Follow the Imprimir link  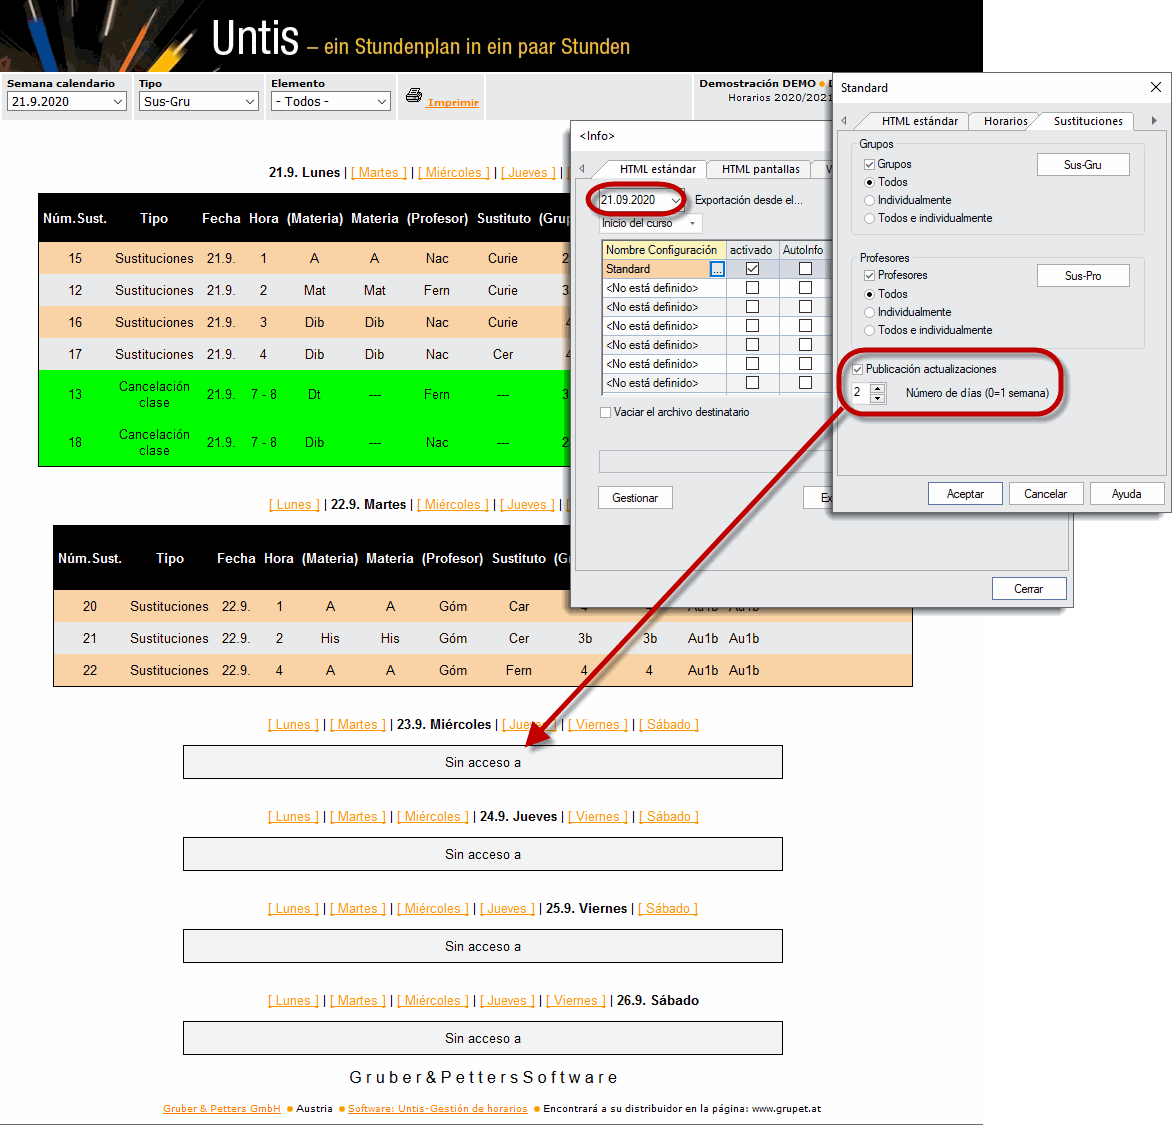click(x=453, y=102)
